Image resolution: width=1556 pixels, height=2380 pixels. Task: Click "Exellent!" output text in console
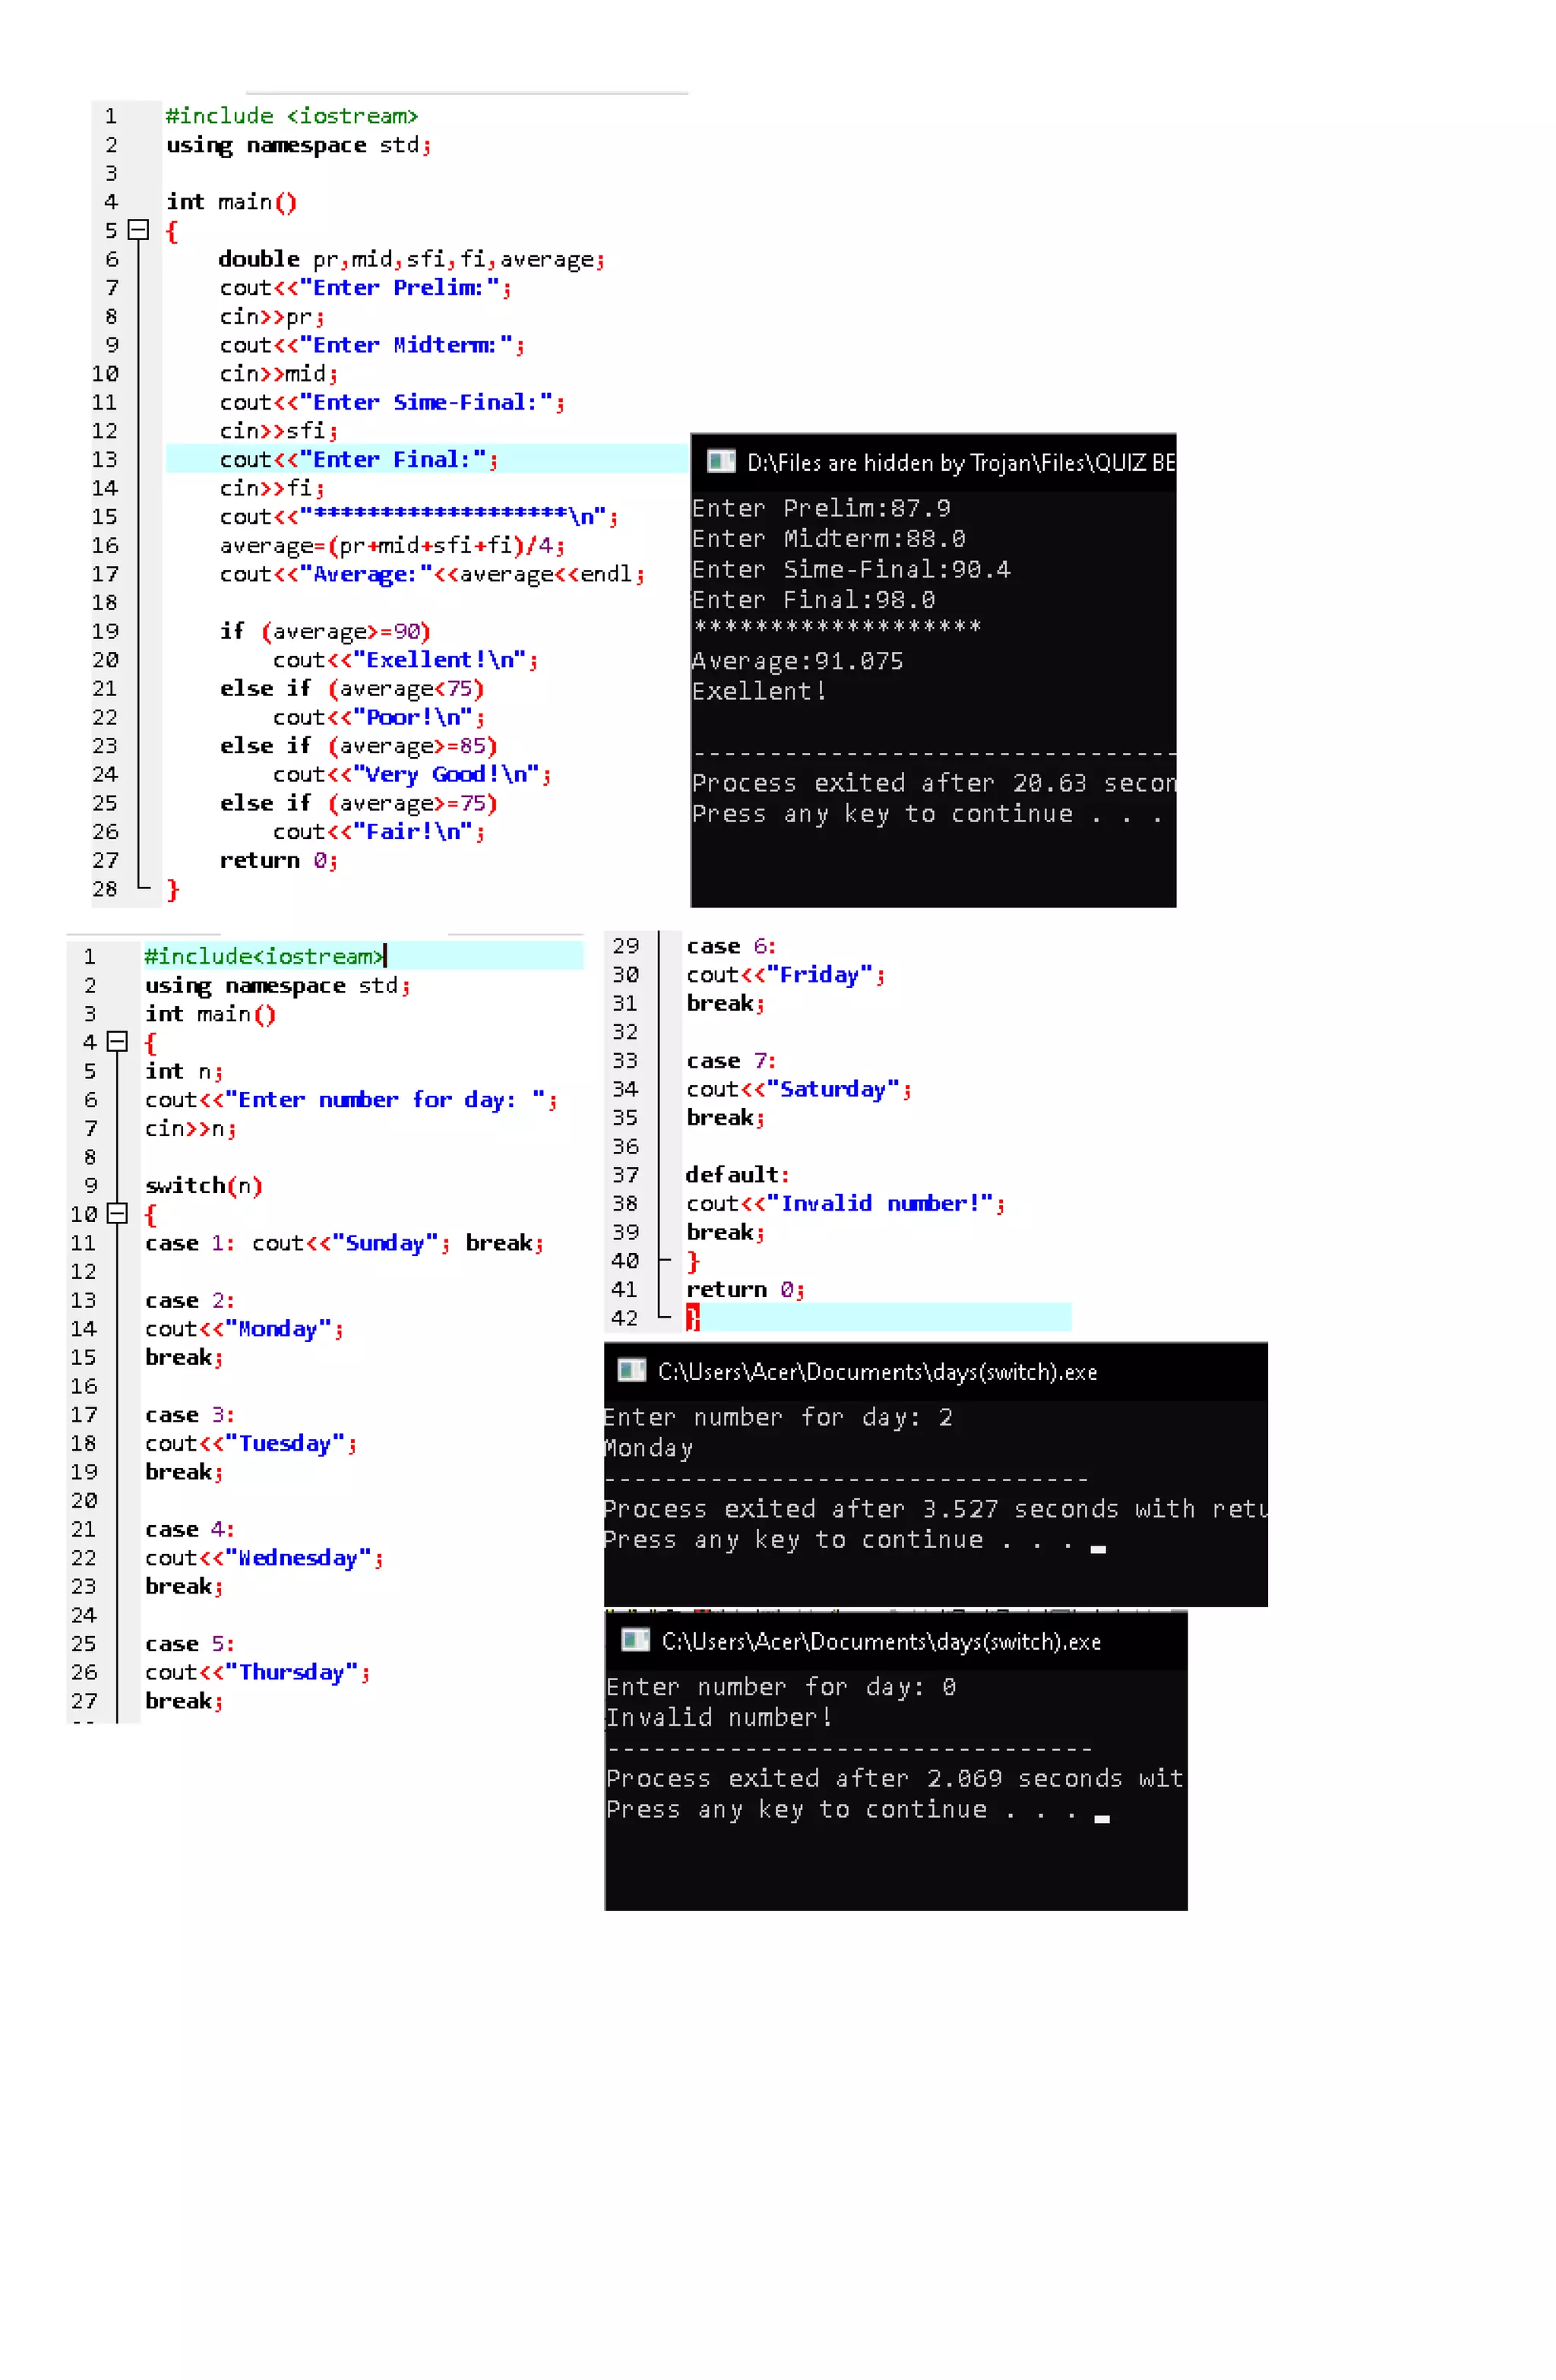tap(758, 691)
